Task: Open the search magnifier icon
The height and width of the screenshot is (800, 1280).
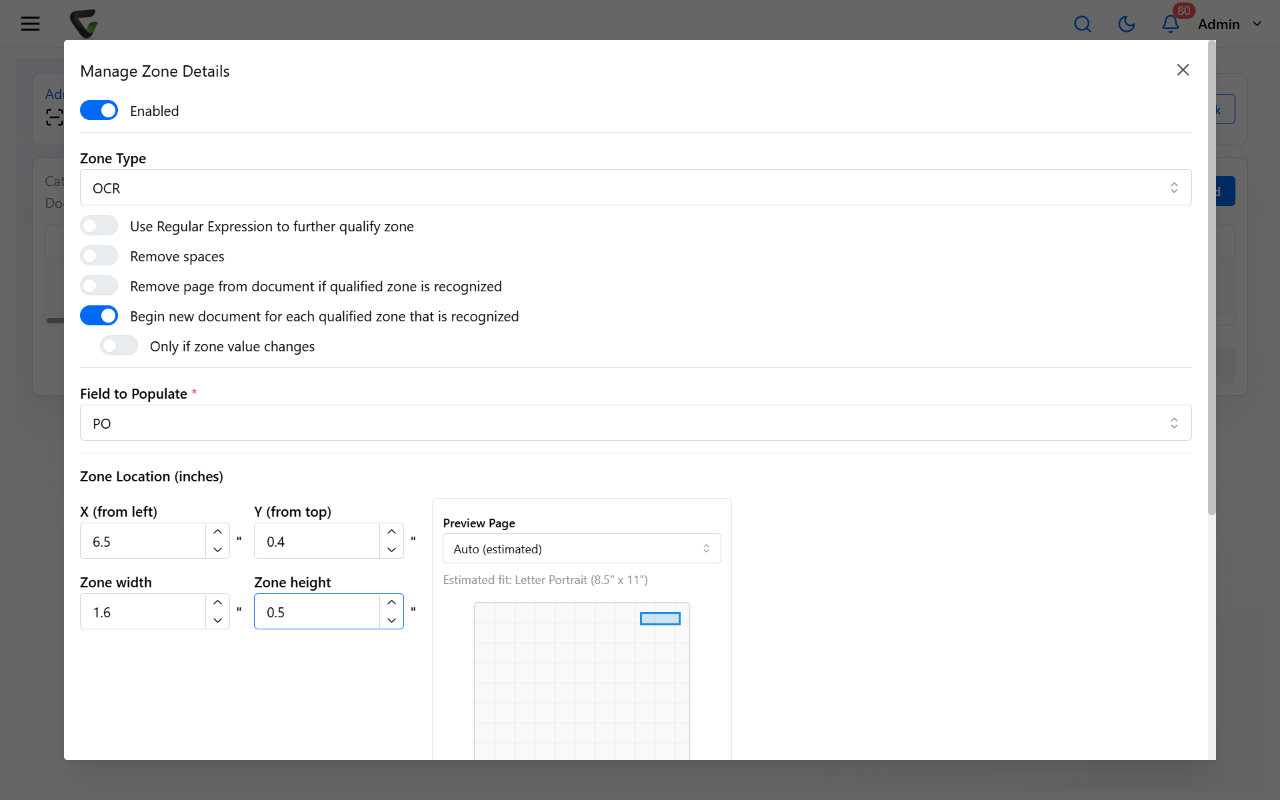Action: tap(1082, 24)
